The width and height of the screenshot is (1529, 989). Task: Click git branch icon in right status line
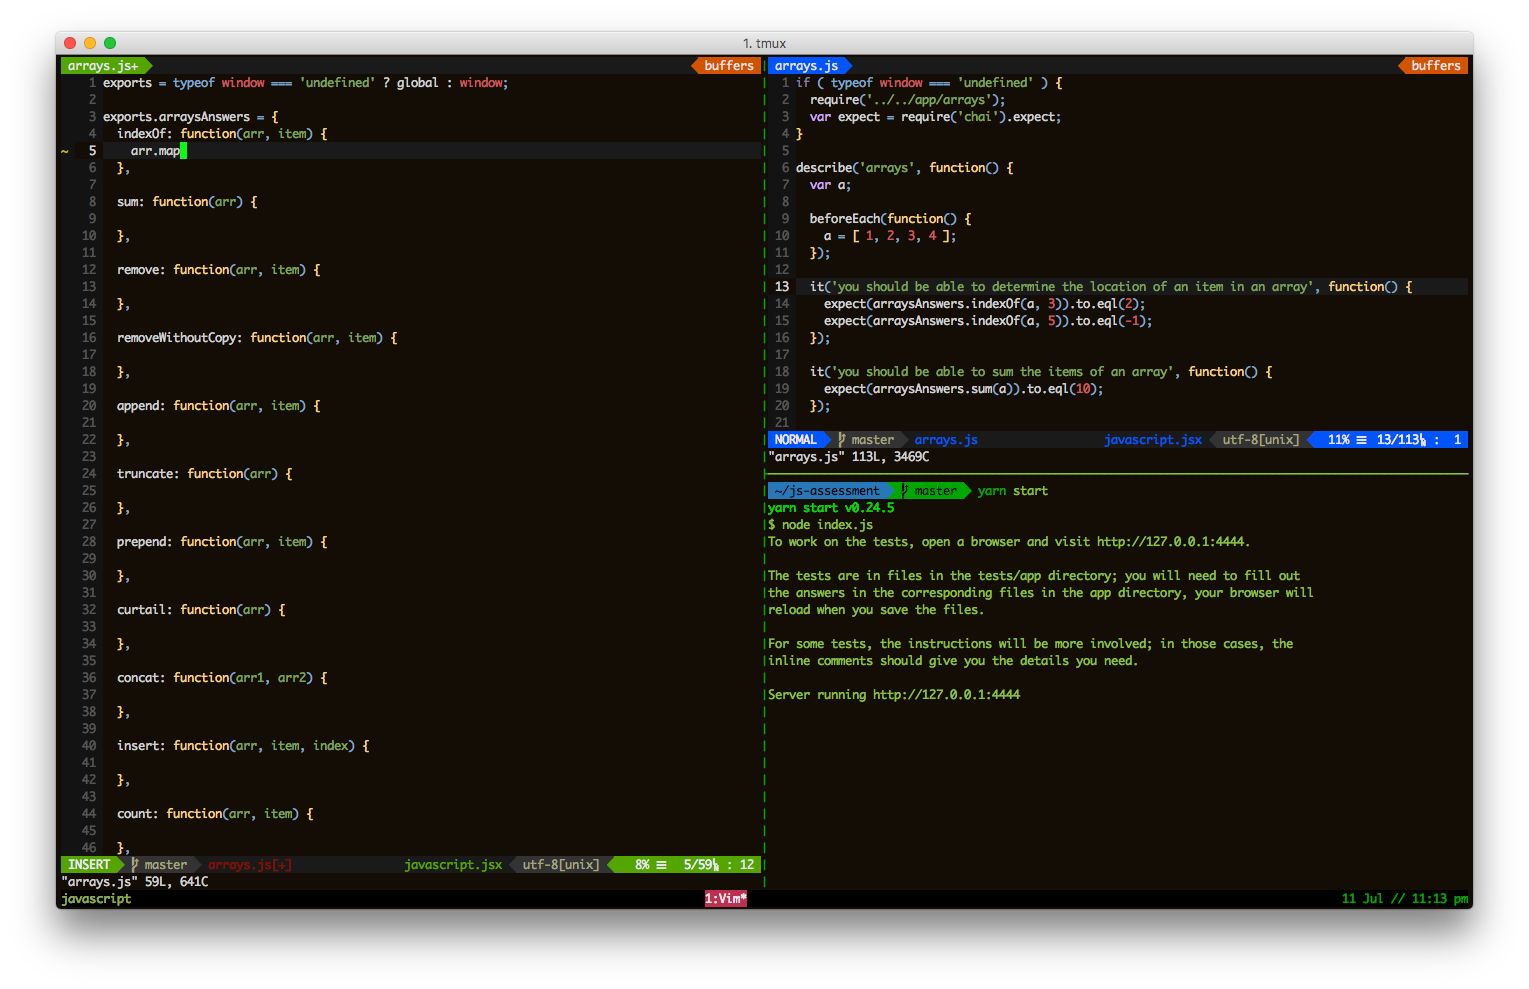pos(842,440)
